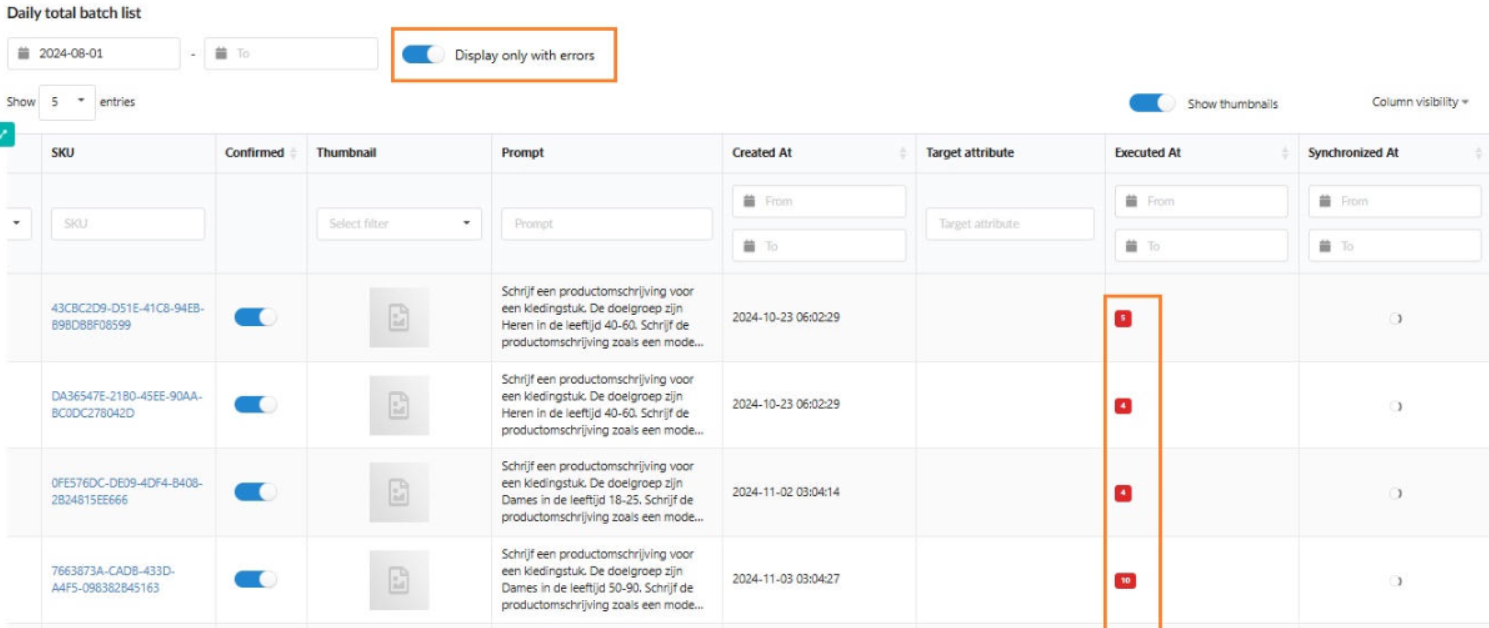The image size is (1489, 628).
Task: Expand the Column visibility dropdown
Action: [1420, 102]
